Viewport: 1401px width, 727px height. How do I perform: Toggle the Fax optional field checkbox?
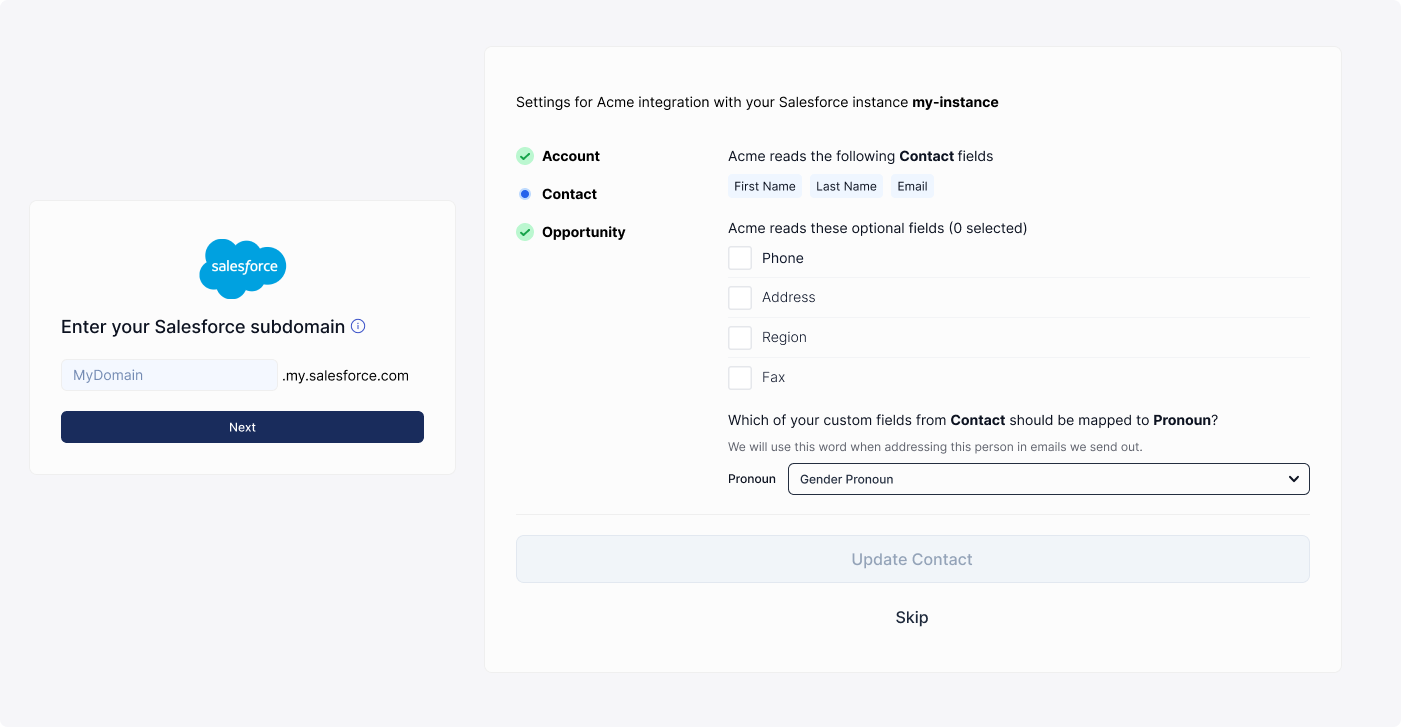[x=740, y=378]
